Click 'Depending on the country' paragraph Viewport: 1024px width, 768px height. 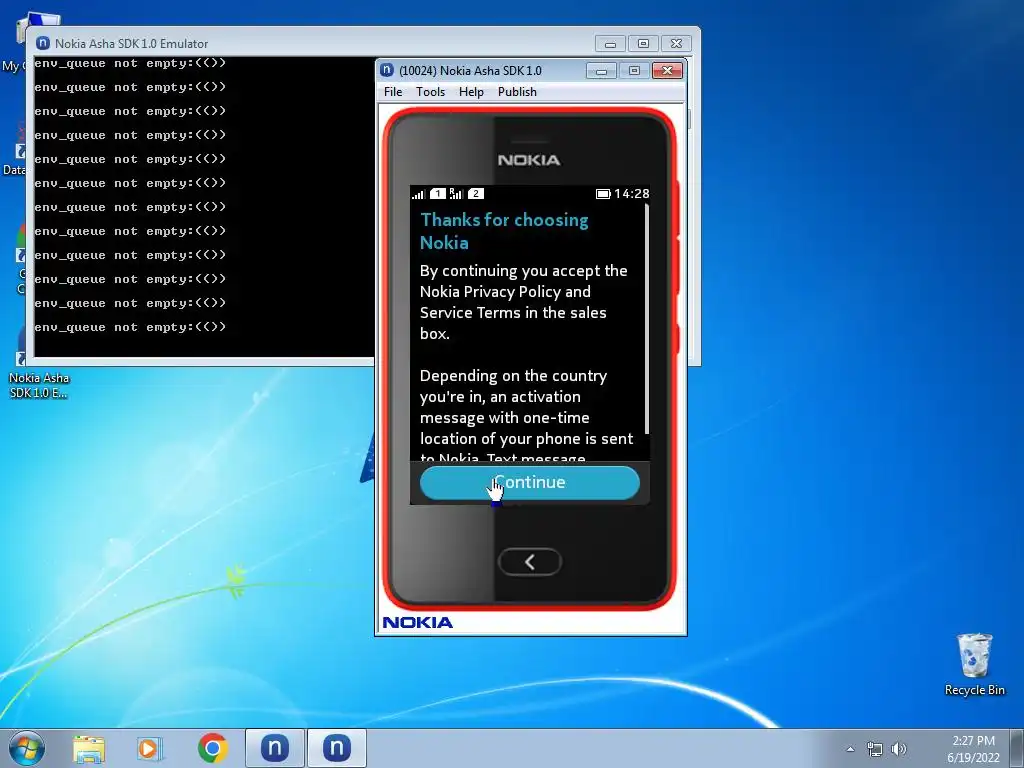tap(526, 415)
